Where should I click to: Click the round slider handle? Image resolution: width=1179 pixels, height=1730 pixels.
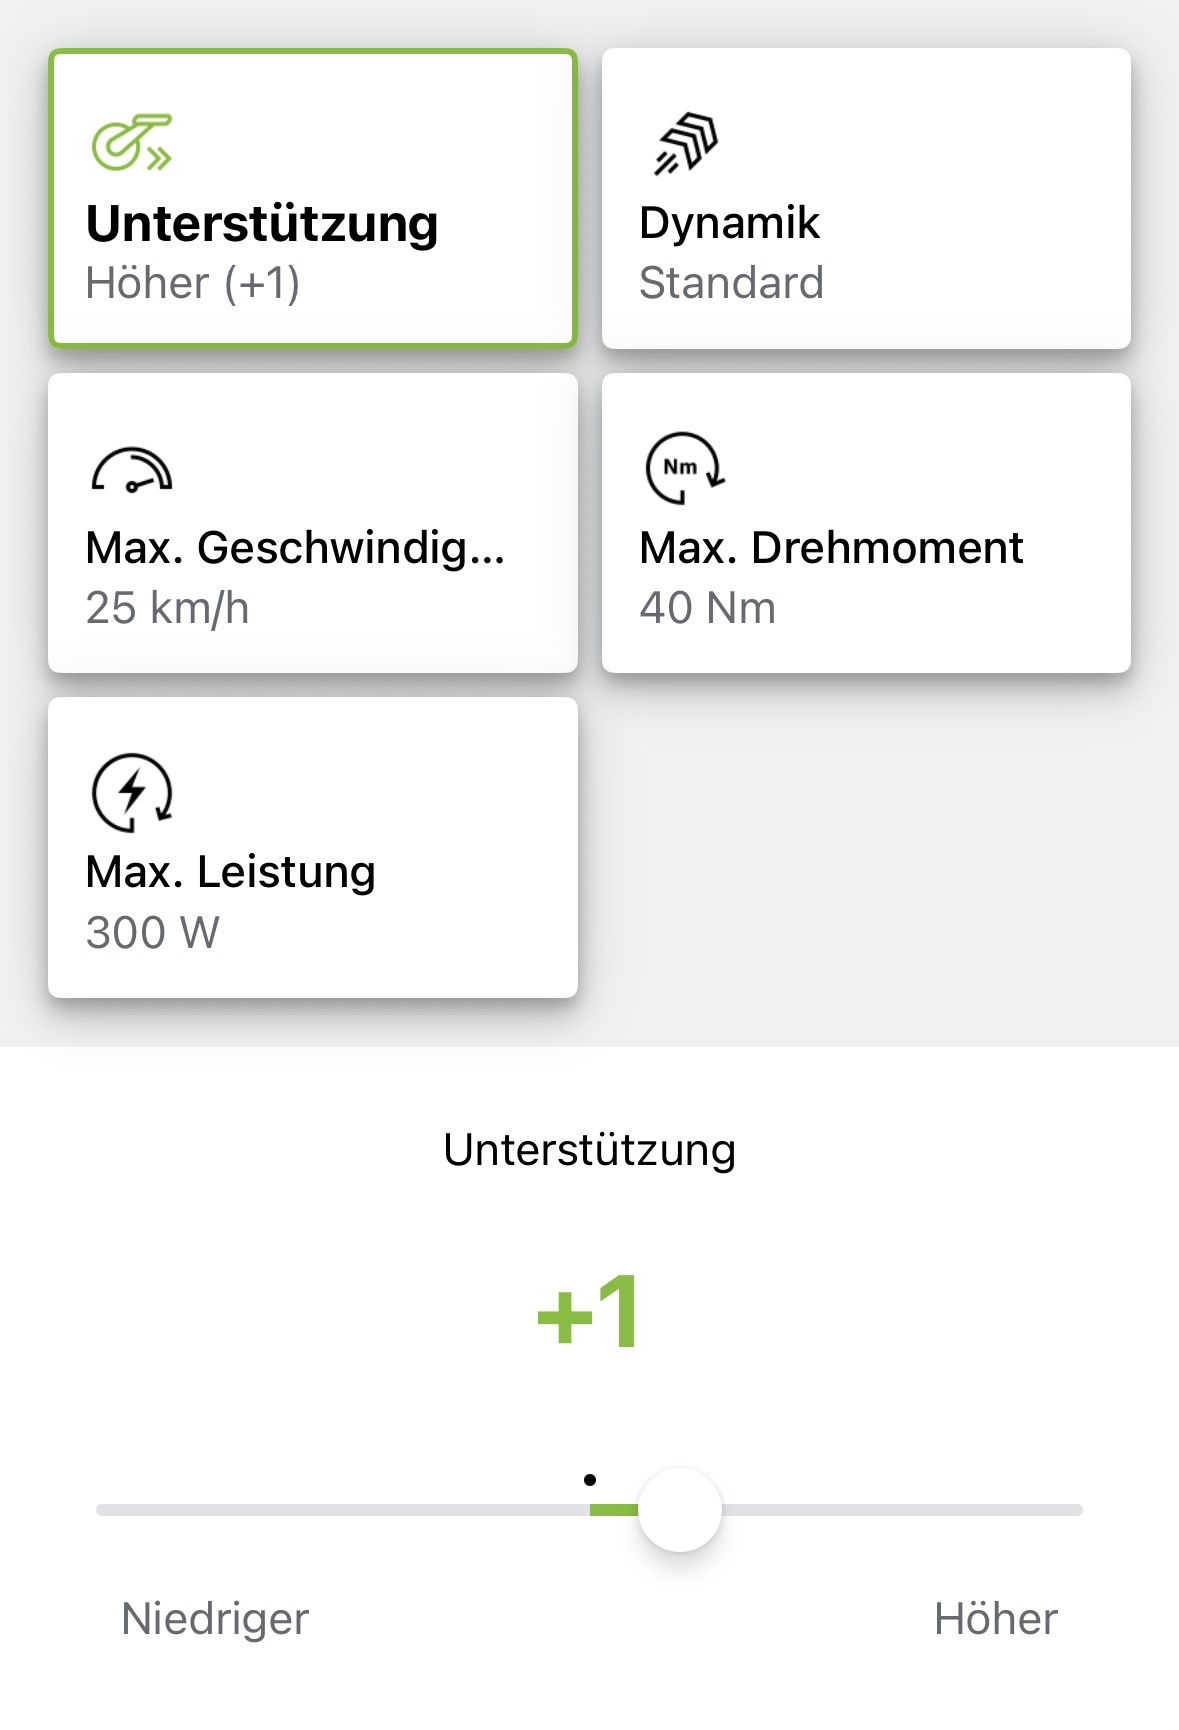[x=680, y=1509]
